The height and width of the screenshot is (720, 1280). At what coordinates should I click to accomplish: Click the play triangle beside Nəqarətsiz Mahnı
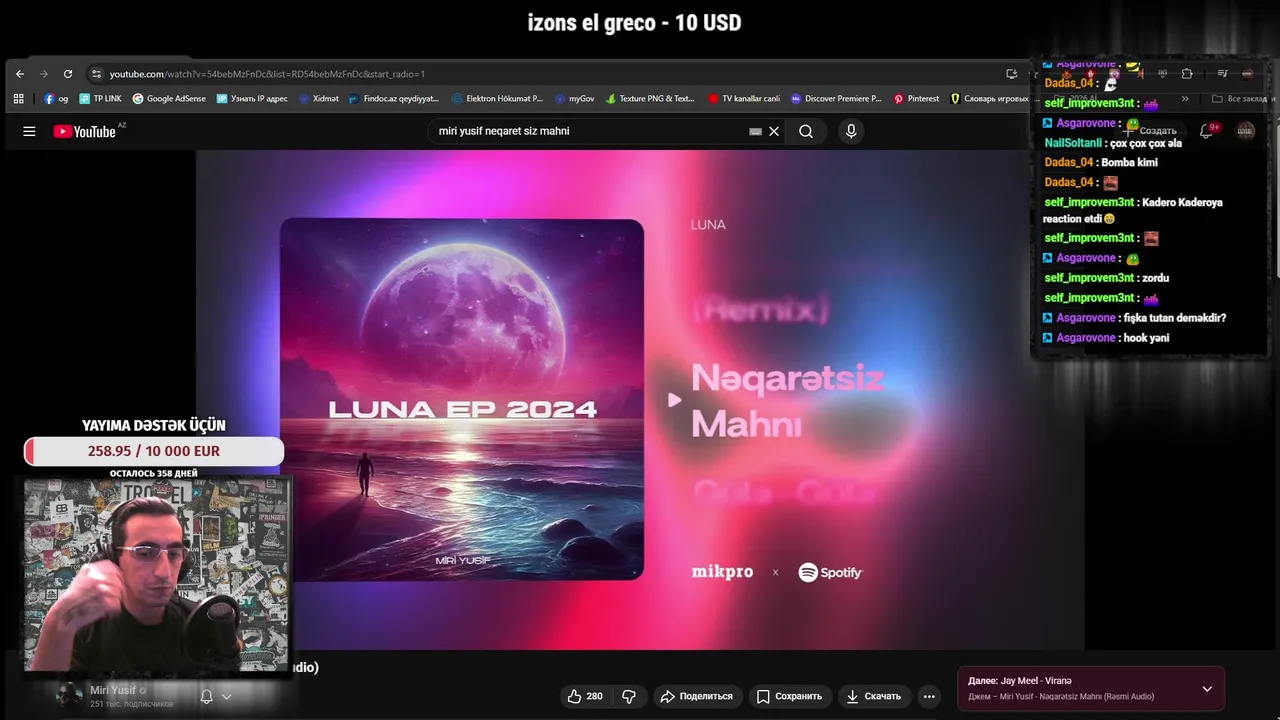[675, 400]
